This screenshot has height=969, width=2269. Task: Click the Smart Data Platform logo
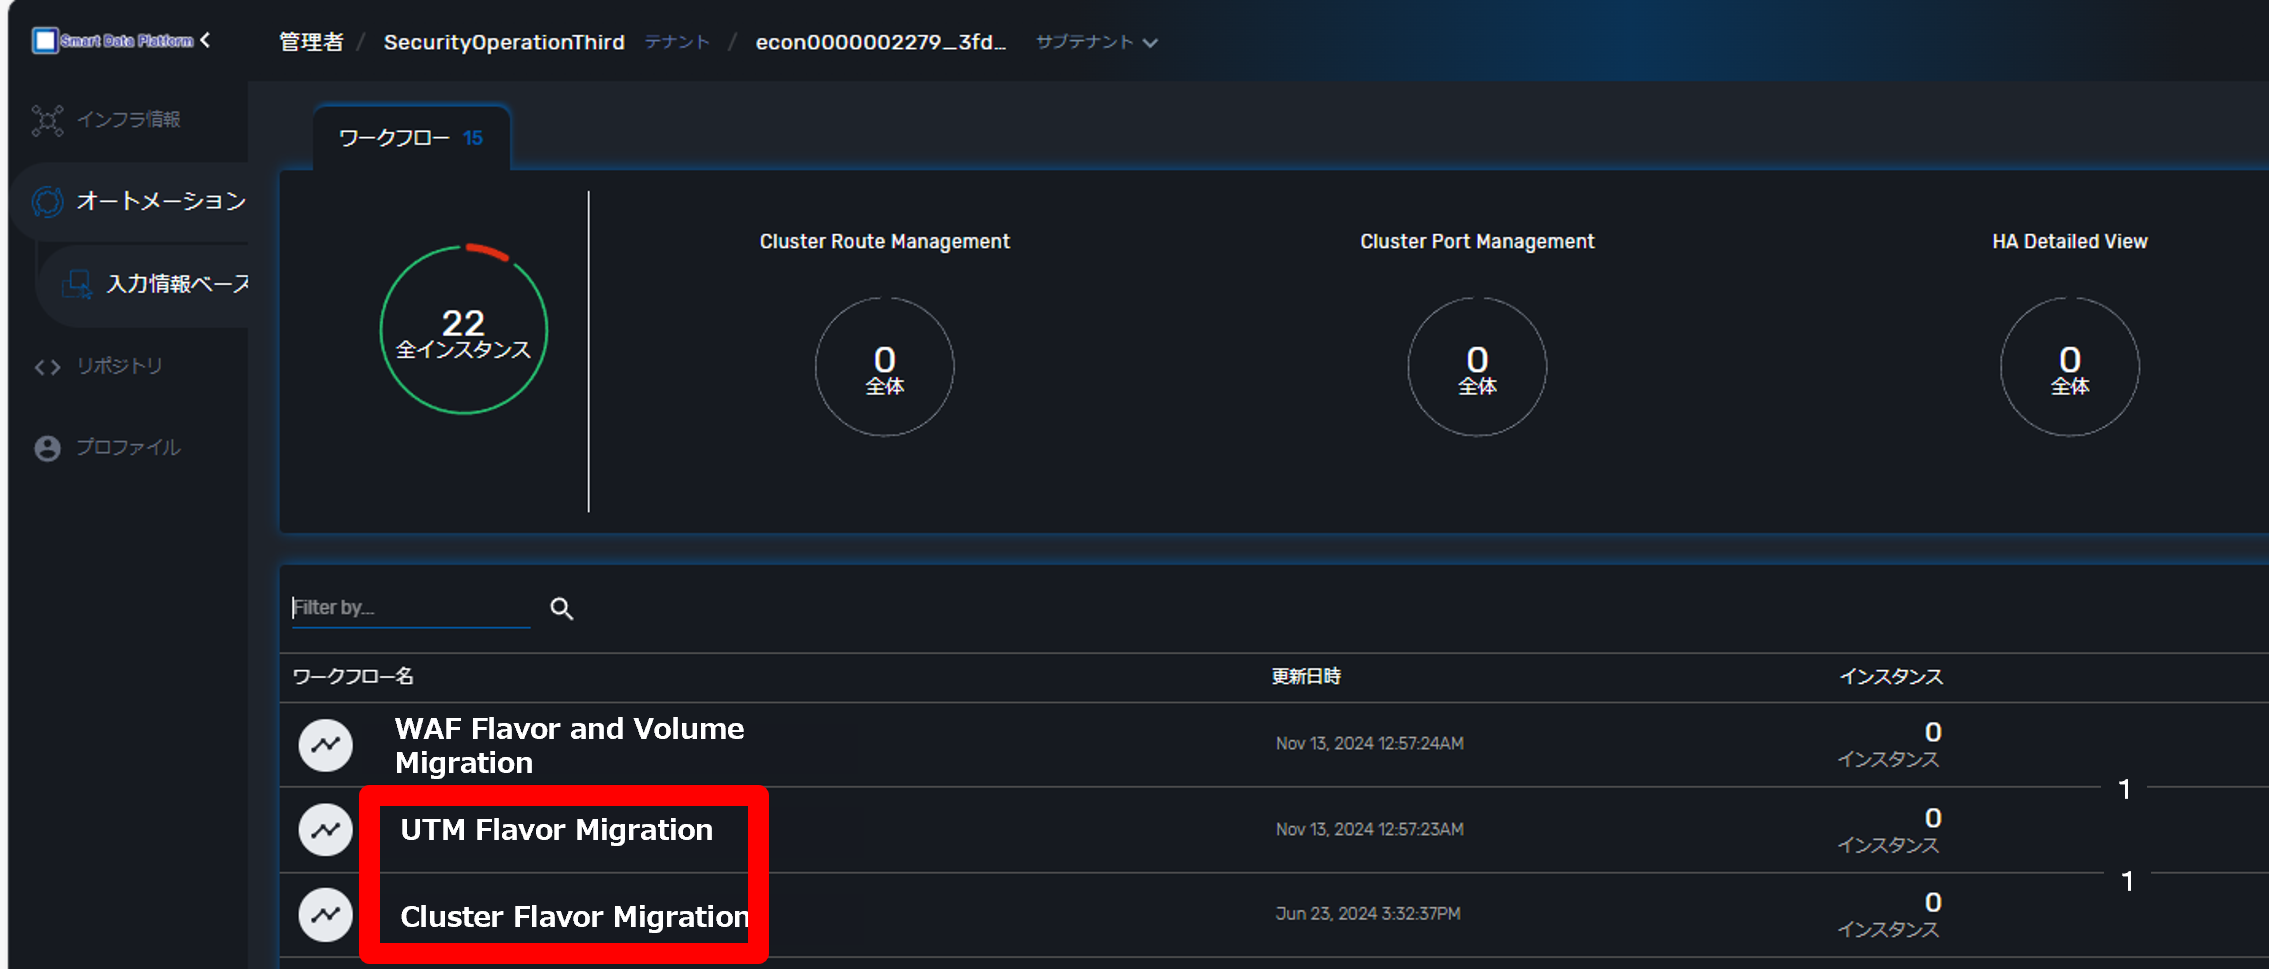pyautogui.click(x=112, y=41)
